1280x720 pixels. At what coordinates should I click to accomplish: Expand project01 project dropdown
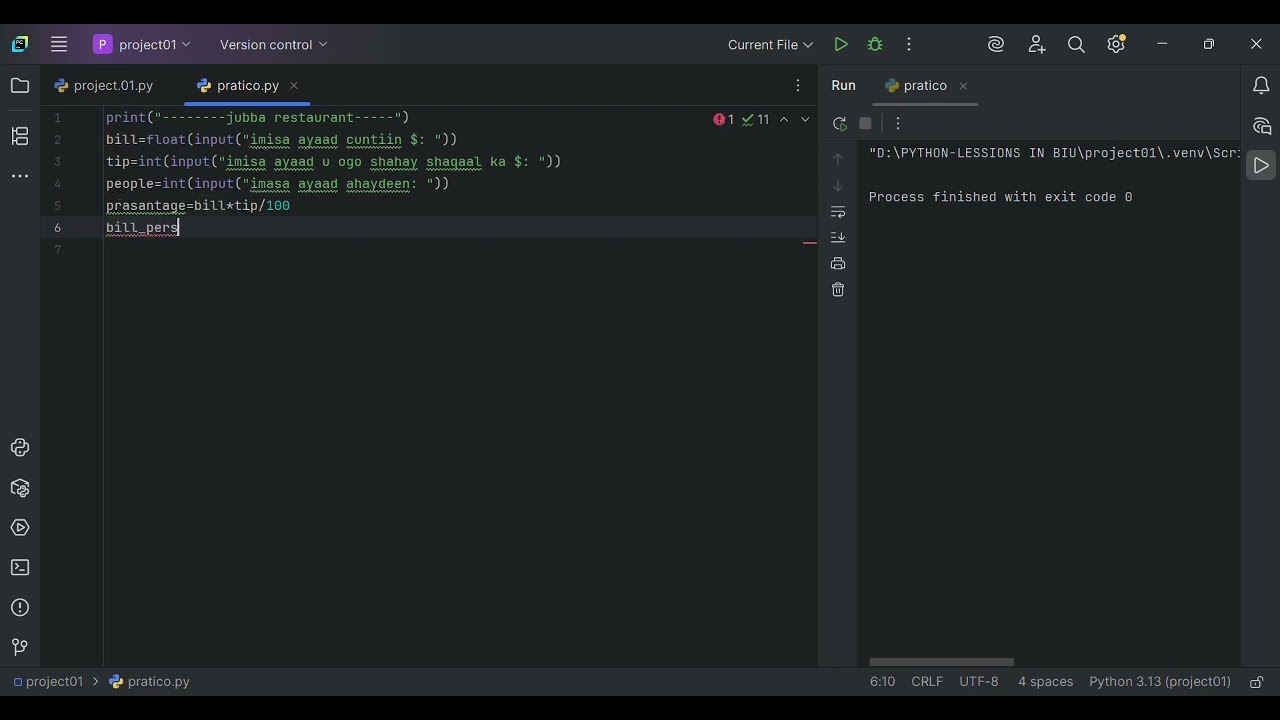click(142, 44)
